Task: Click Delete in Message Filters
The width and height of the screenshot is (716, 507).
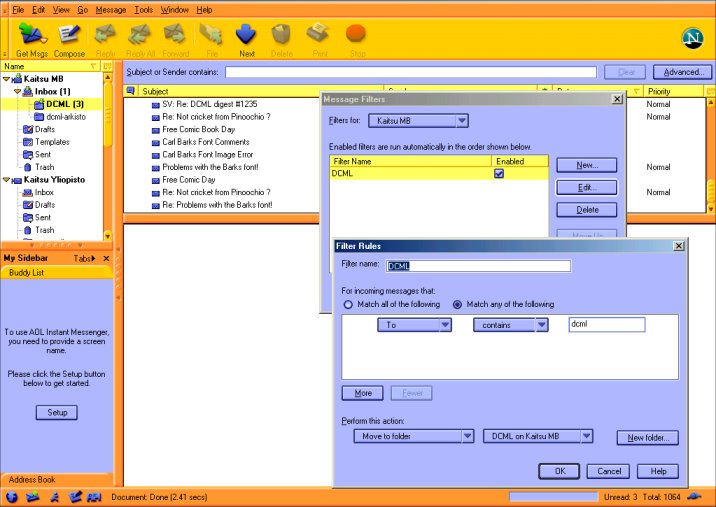Action: click(x=587, y=210)
